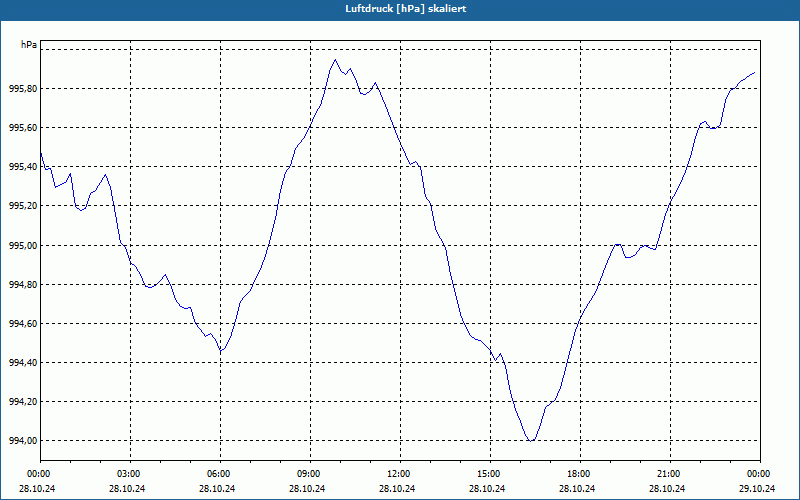Select the 995,20 y-axis label

click(23, 206)
